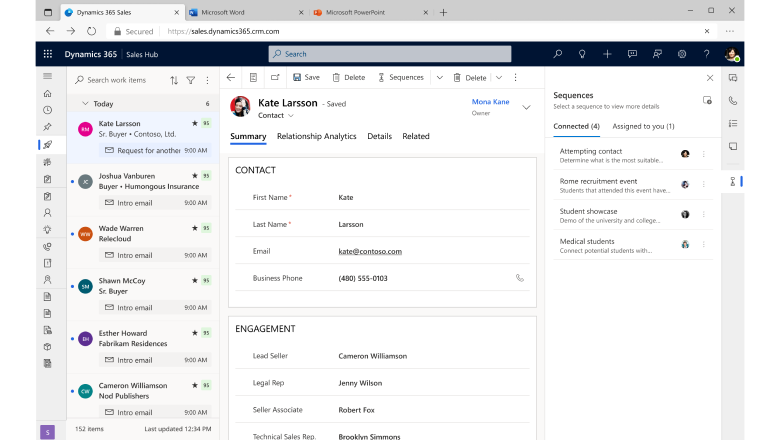
Task: Switch to Relationship Analytics tab
Action: pos(316,136)
